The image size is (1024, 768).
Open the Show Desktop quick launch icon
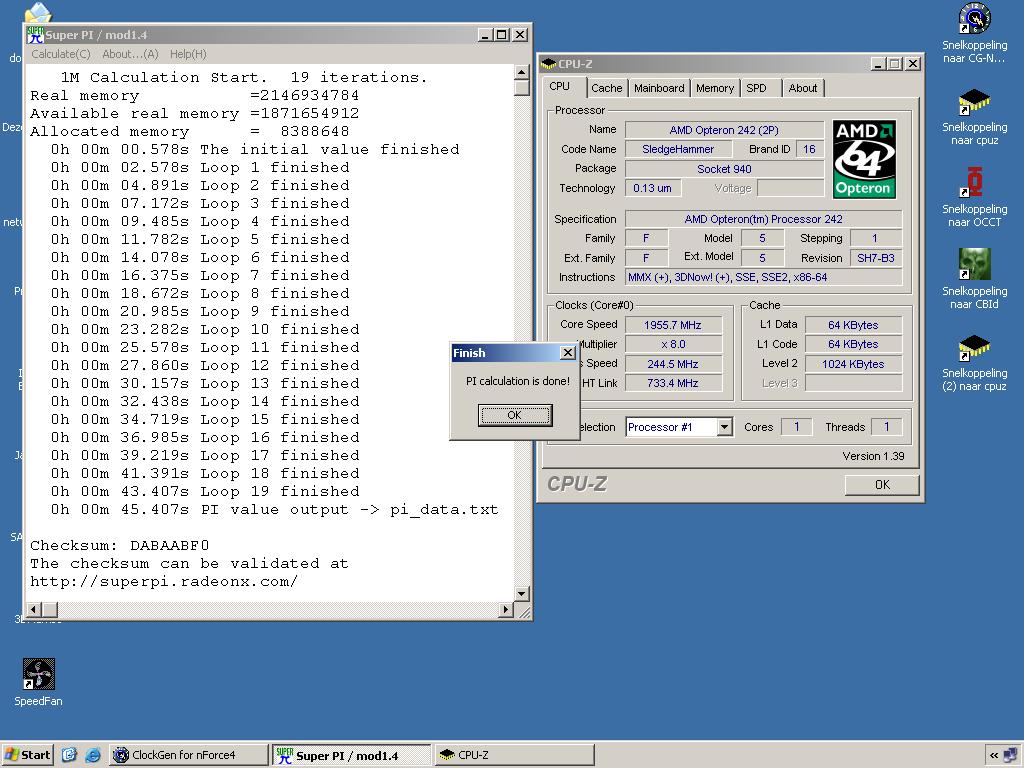(x=69, y=755)
